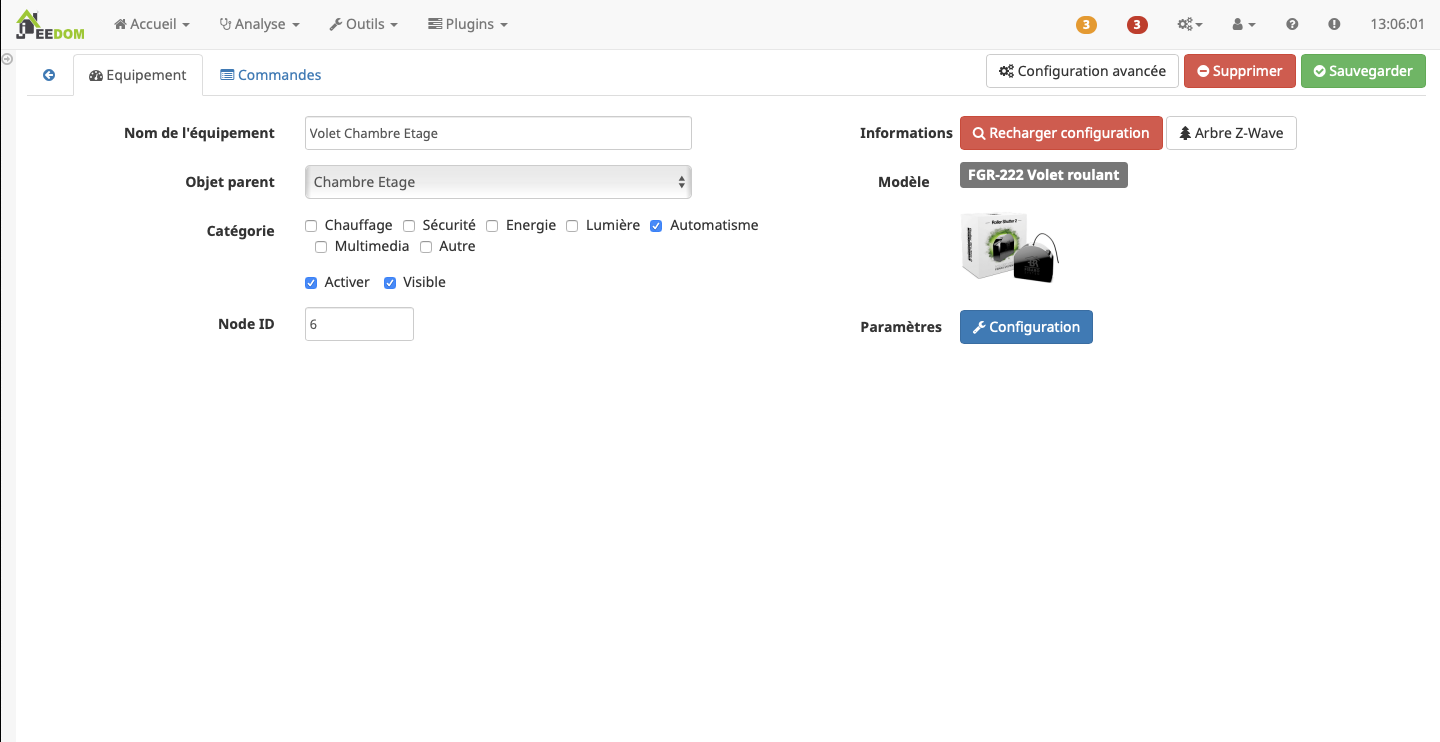1440x742 pixels.
Task: Expand the Plugins menu
Action: pos(467,24)
